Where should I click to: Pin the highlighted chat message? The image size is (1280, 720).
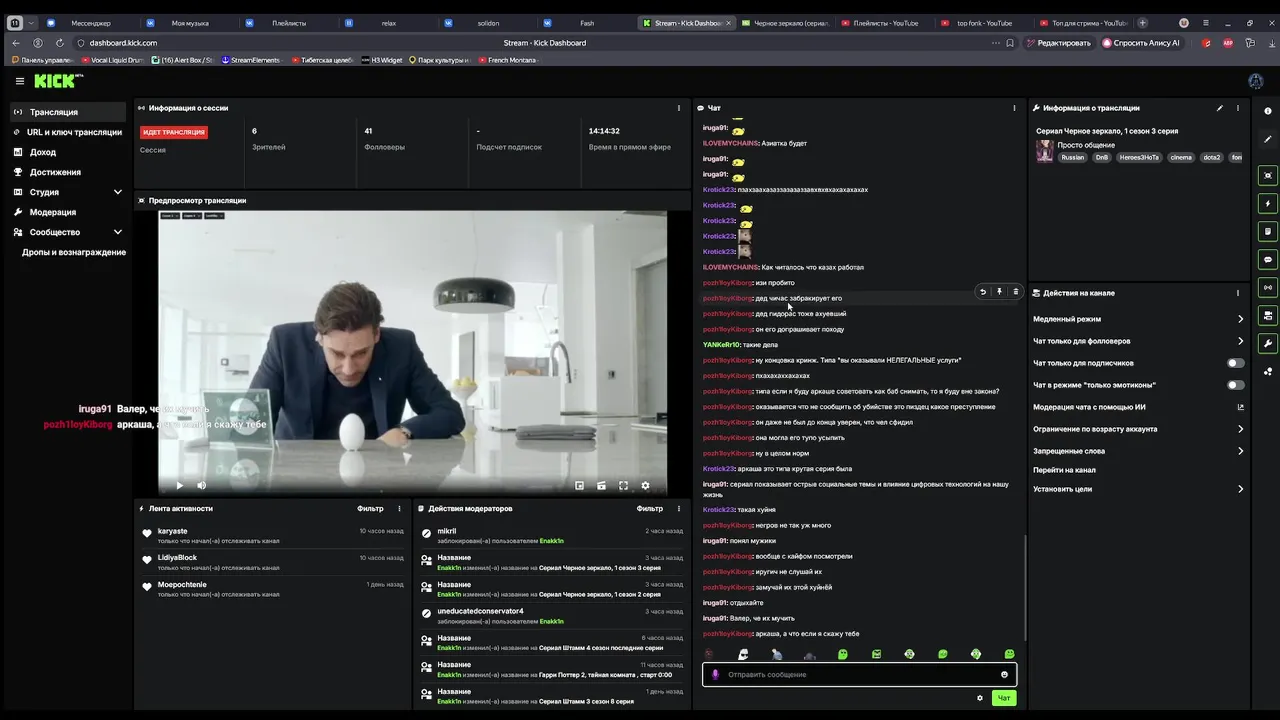pos(999,292)
